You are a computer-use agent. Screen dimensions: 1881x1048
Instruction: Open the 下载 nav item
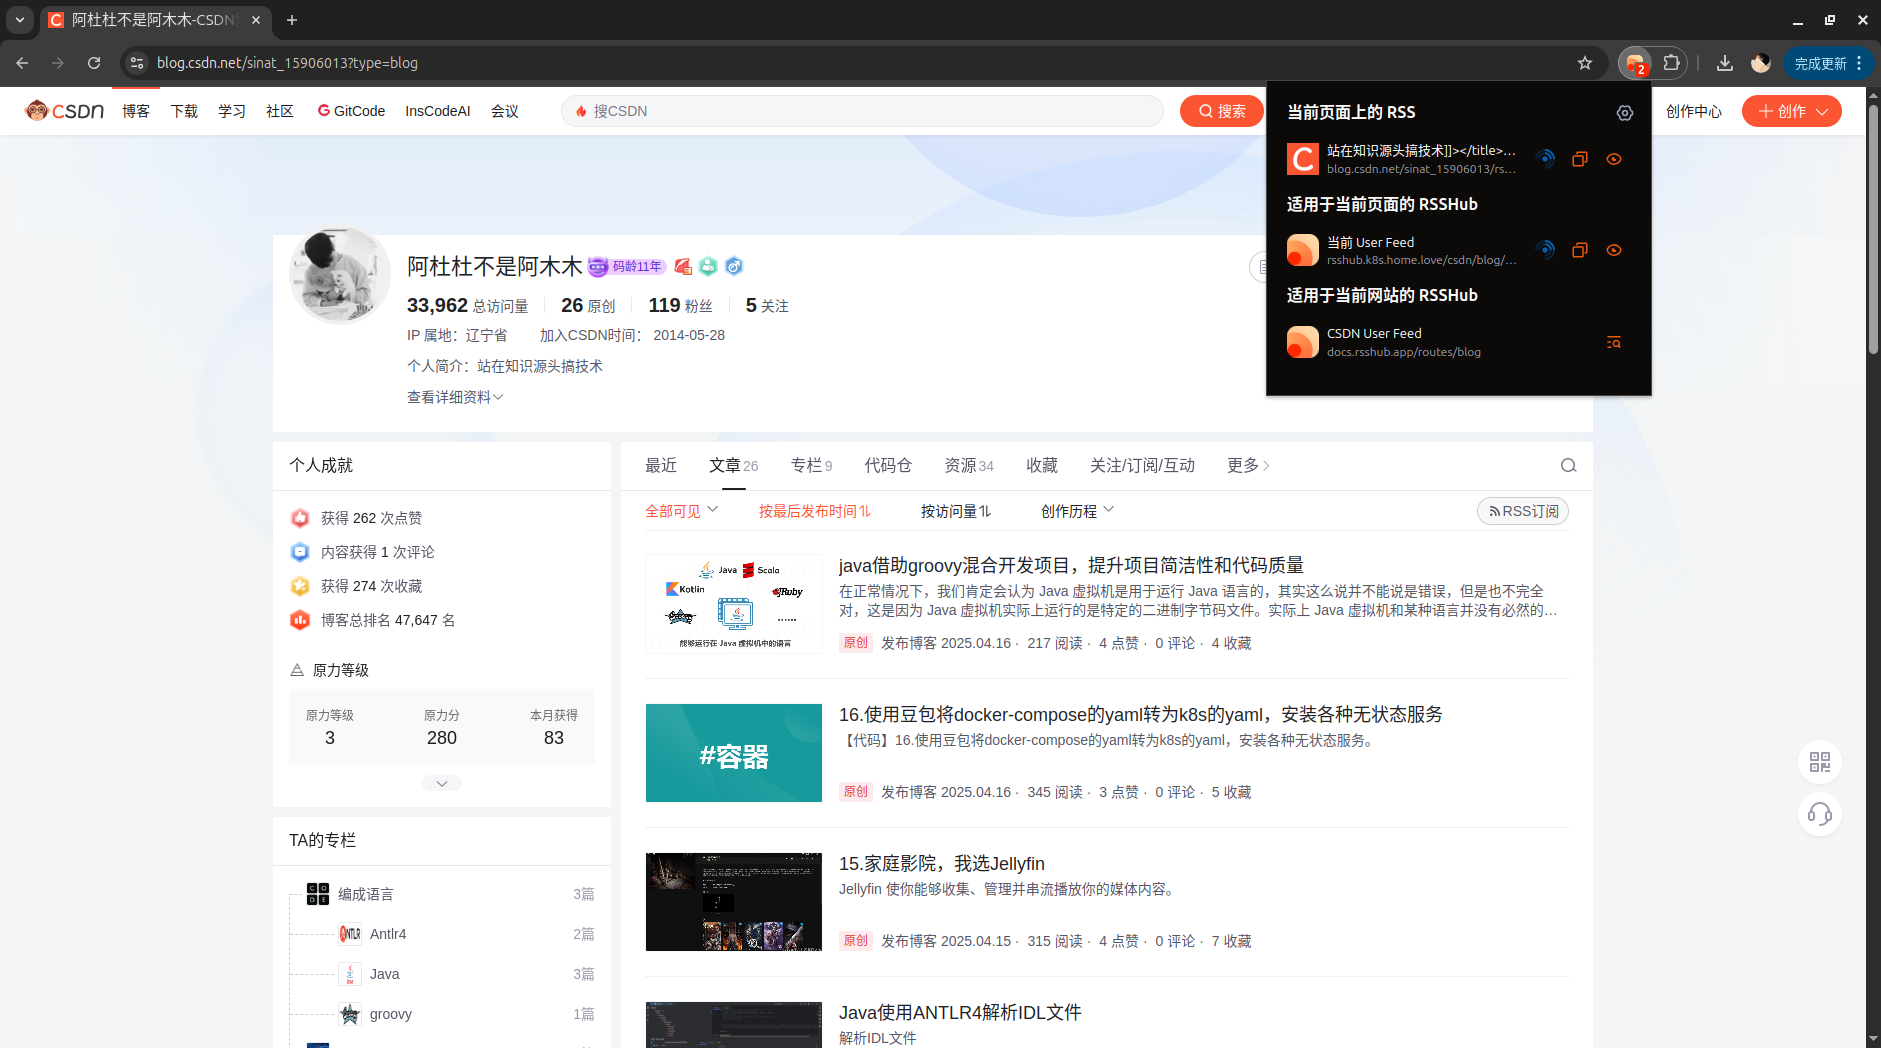tap(184, 111)
